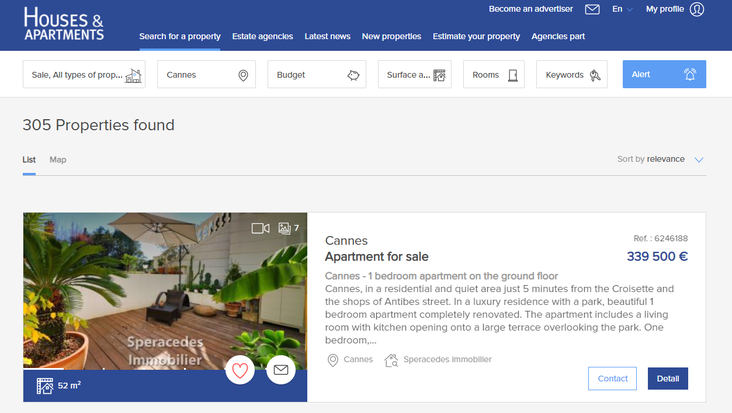Open the Surface area filter dropdown

(x=415, y=74)
